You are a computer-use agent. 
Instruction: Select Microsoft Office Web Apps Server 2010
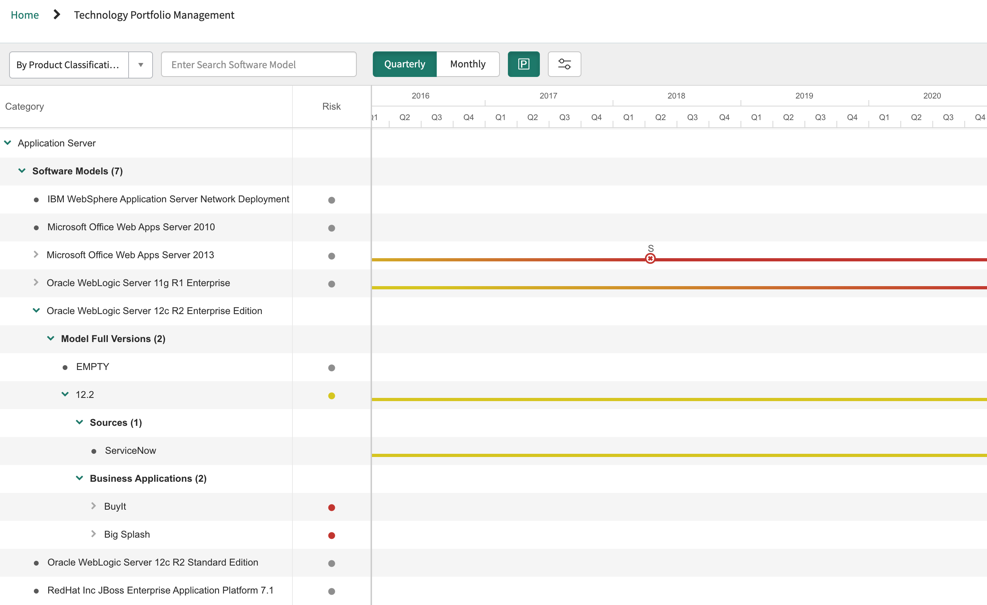(131, 227)
